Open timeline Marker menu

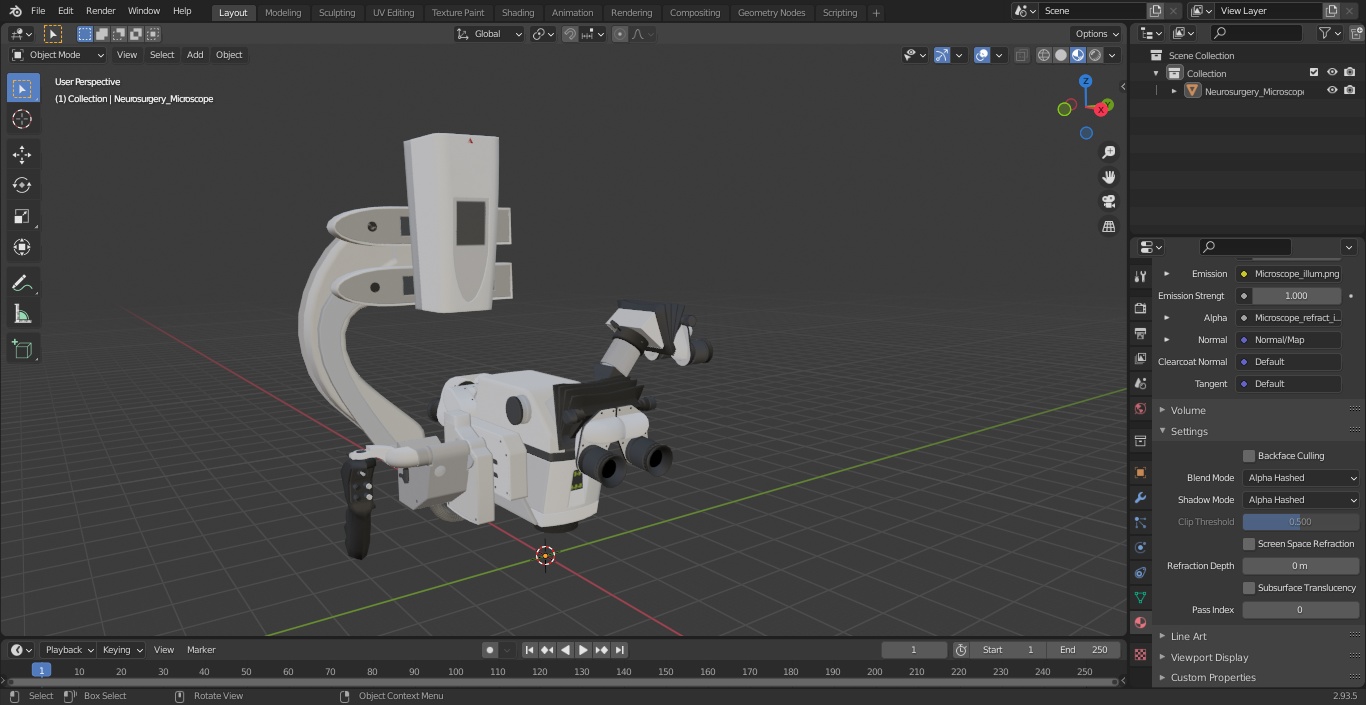(x=201, y=650)
